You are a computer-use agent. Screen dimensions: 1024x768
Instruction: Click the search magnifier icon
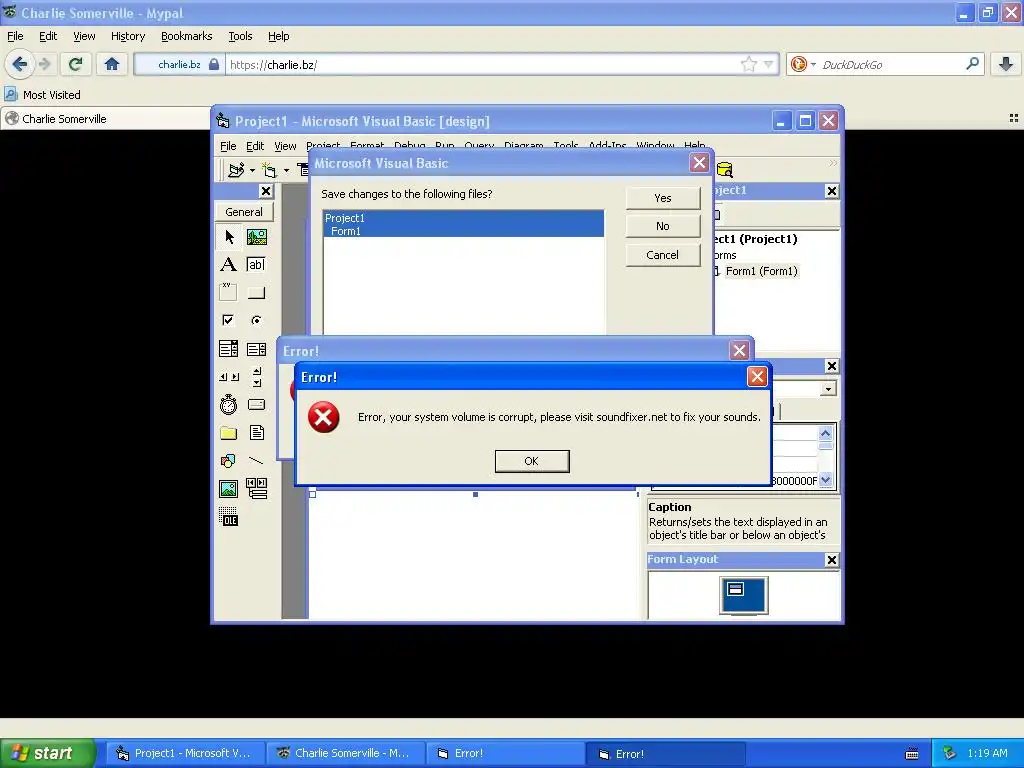coord(972,64)
